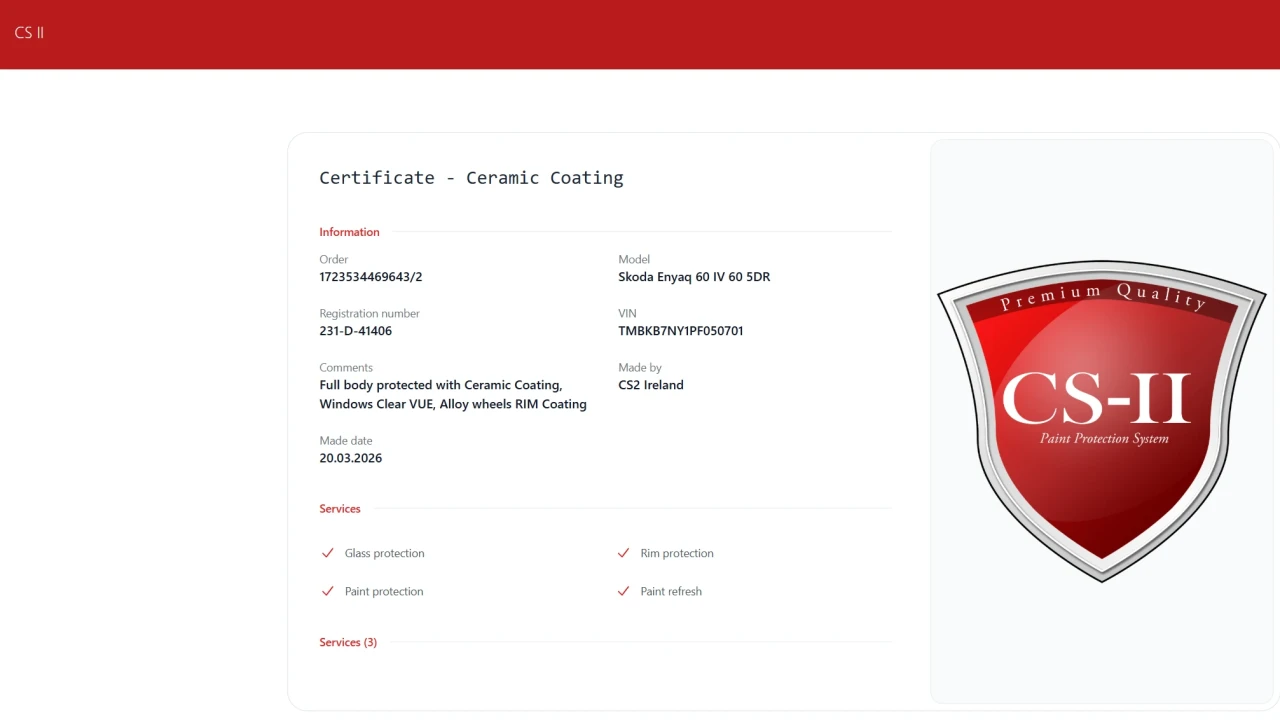Click the Comments field label

tap(346, 367)
